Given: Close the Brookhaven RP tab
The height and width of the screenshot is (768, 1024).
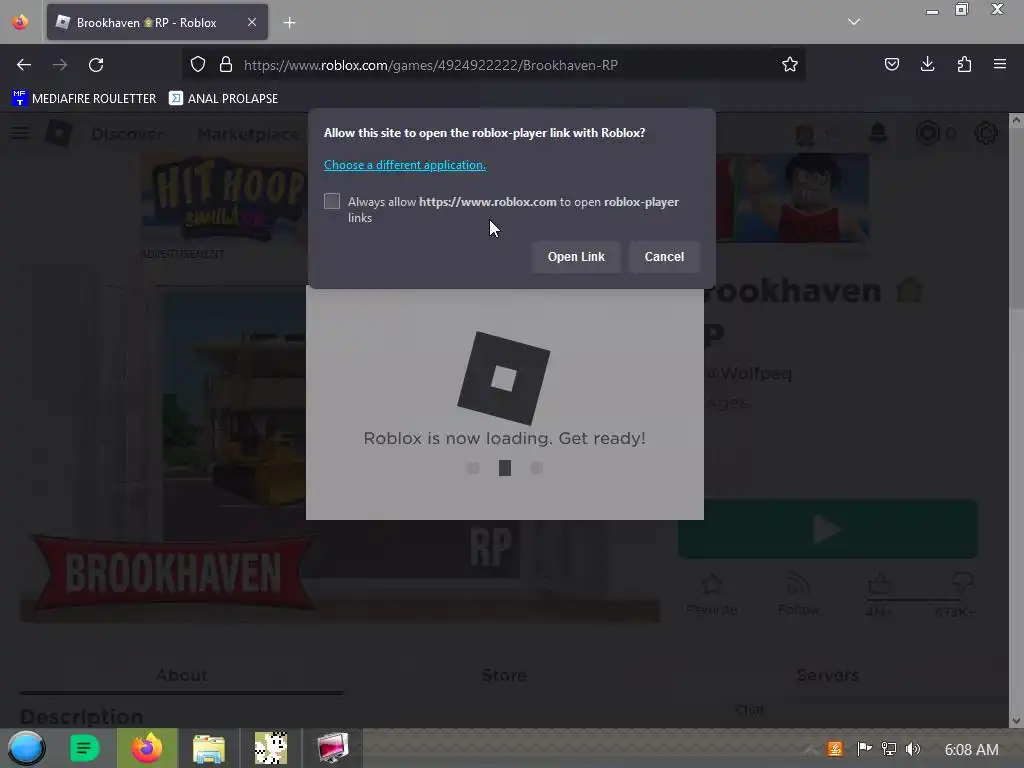Looking at the screenshot, I should pos(252,22).
